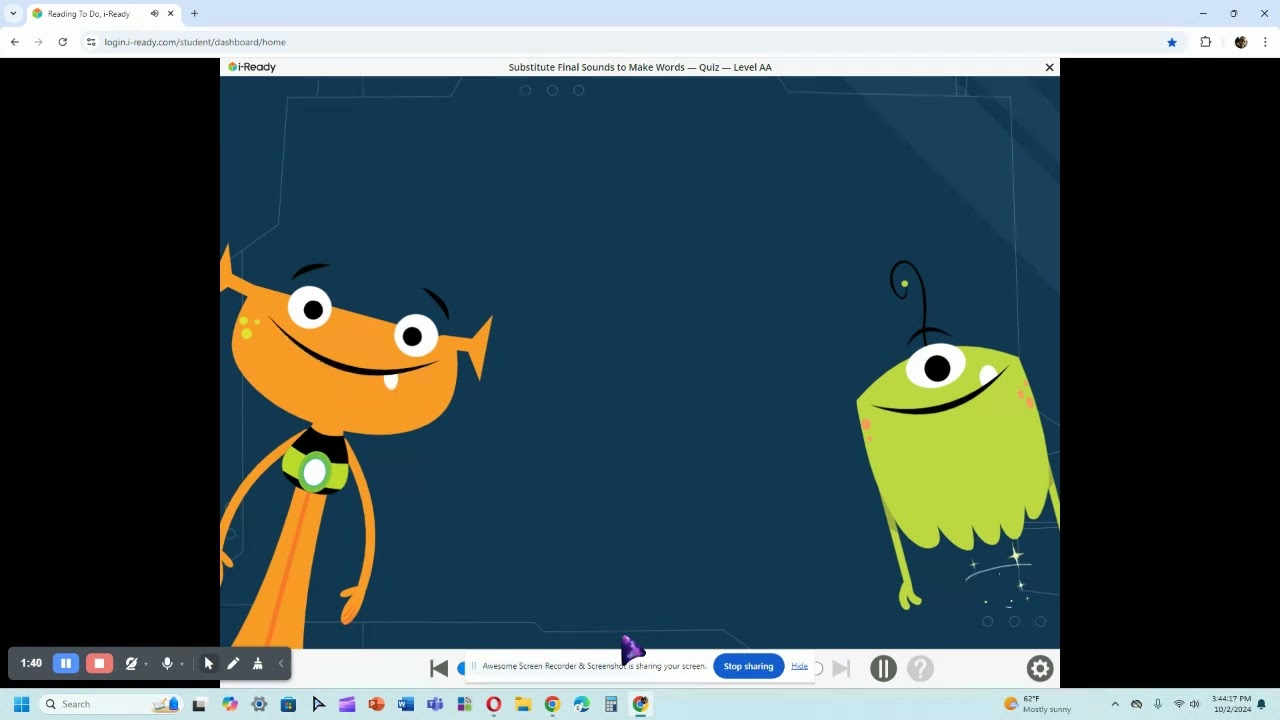1280x720 pixels.
Task: Reload the i-Ready page
Action: tap(63, 42)
